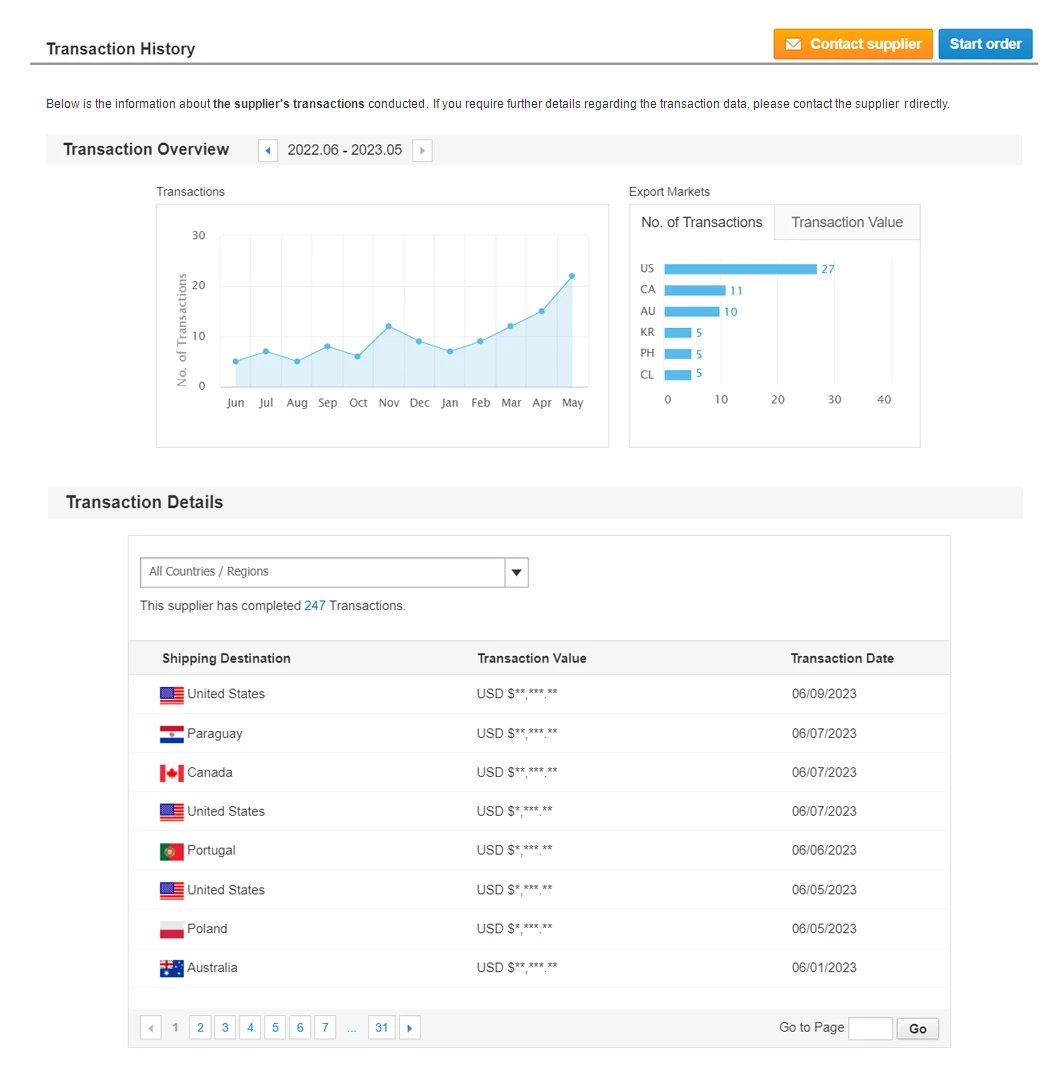Open the All Countries / Regions dropdown
1060x1085 pixels.
[x=323, y=572]
